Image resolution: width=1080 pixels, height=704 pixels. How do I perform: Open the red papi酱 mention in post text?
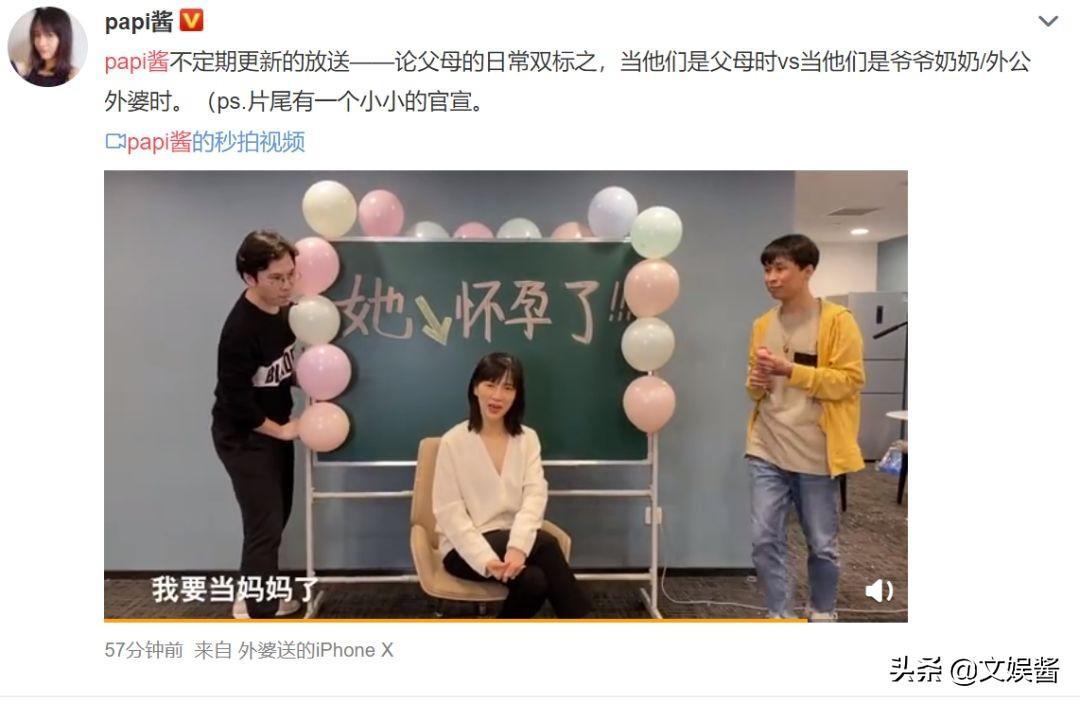coord(136,62)
